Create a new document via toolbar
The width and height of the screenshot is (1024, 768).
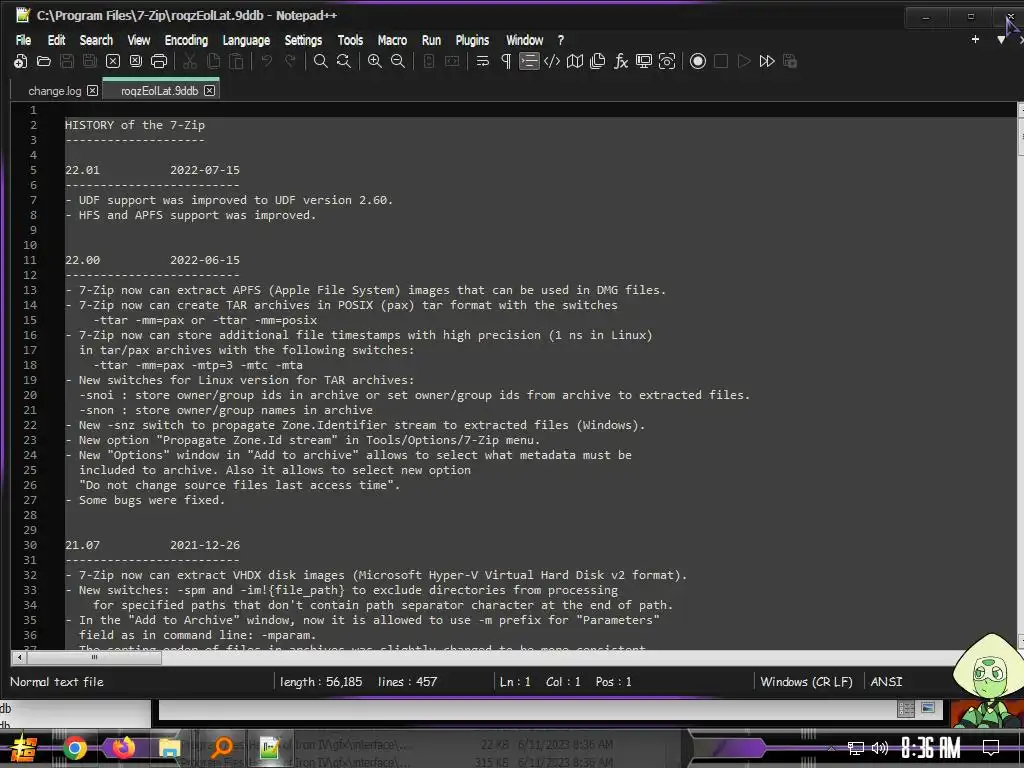[x=21, y=61]
